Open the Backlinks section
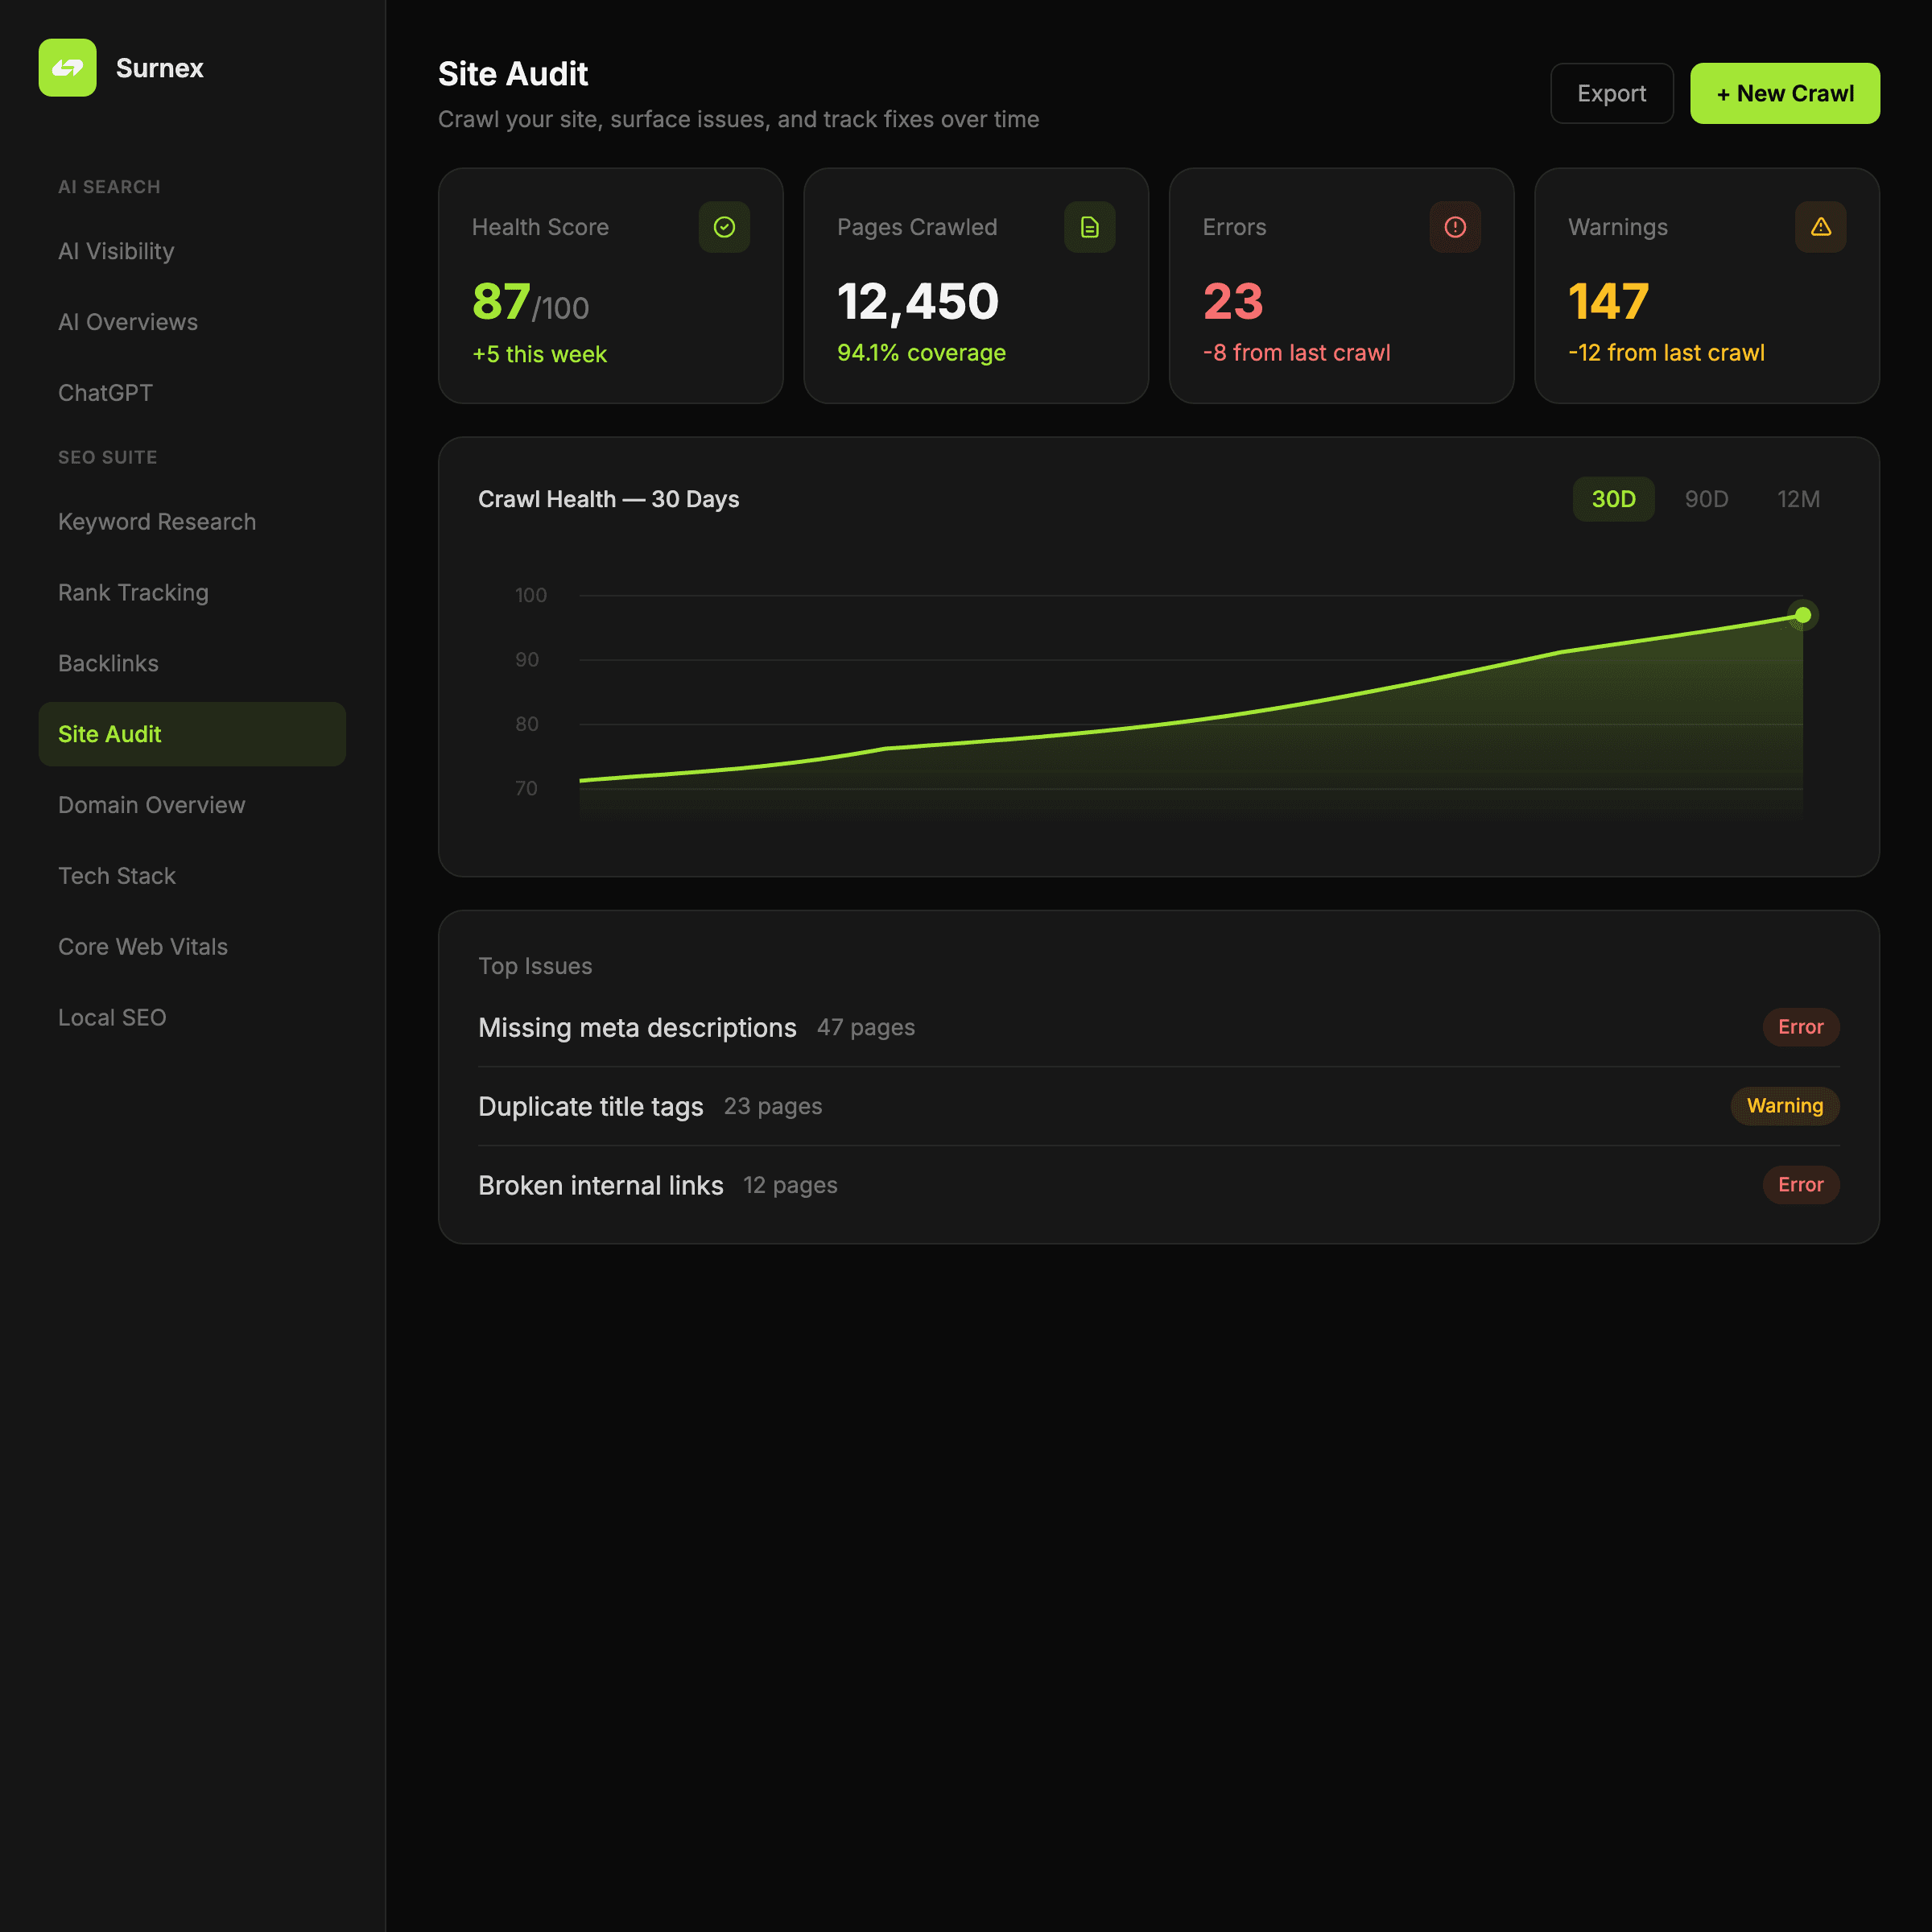 108,663
